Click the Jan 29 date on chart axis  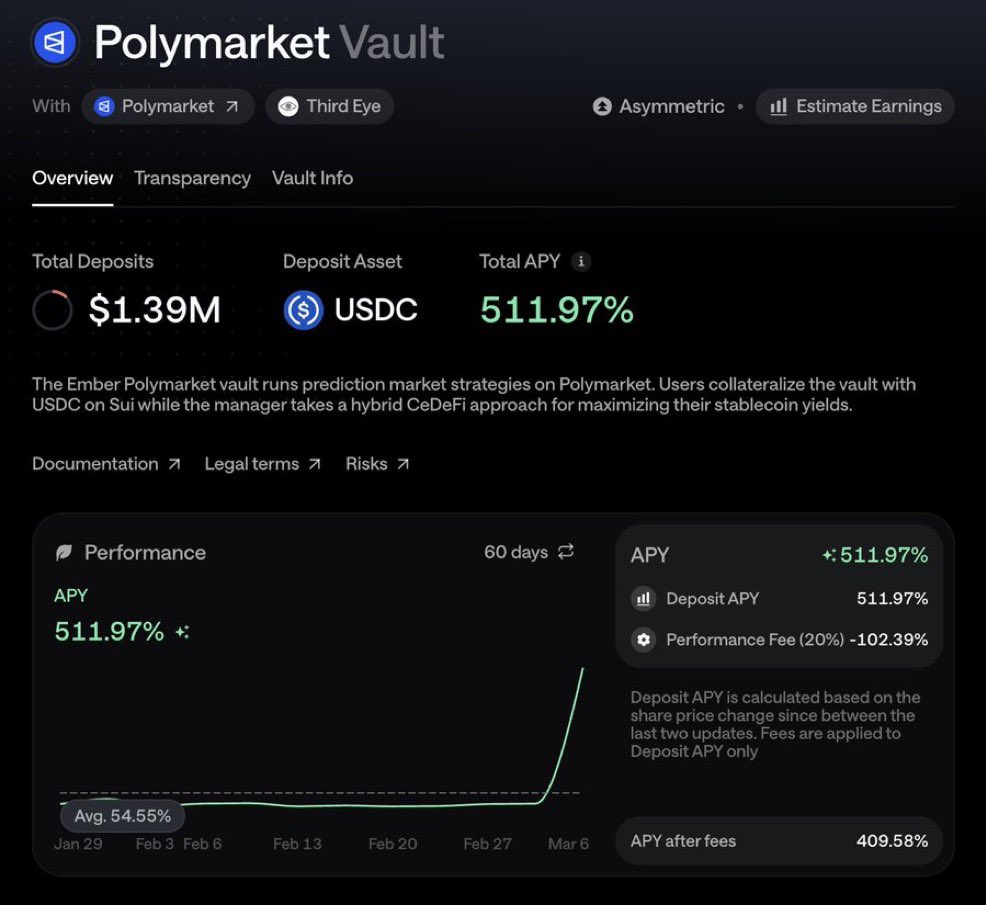coord(79,844)
